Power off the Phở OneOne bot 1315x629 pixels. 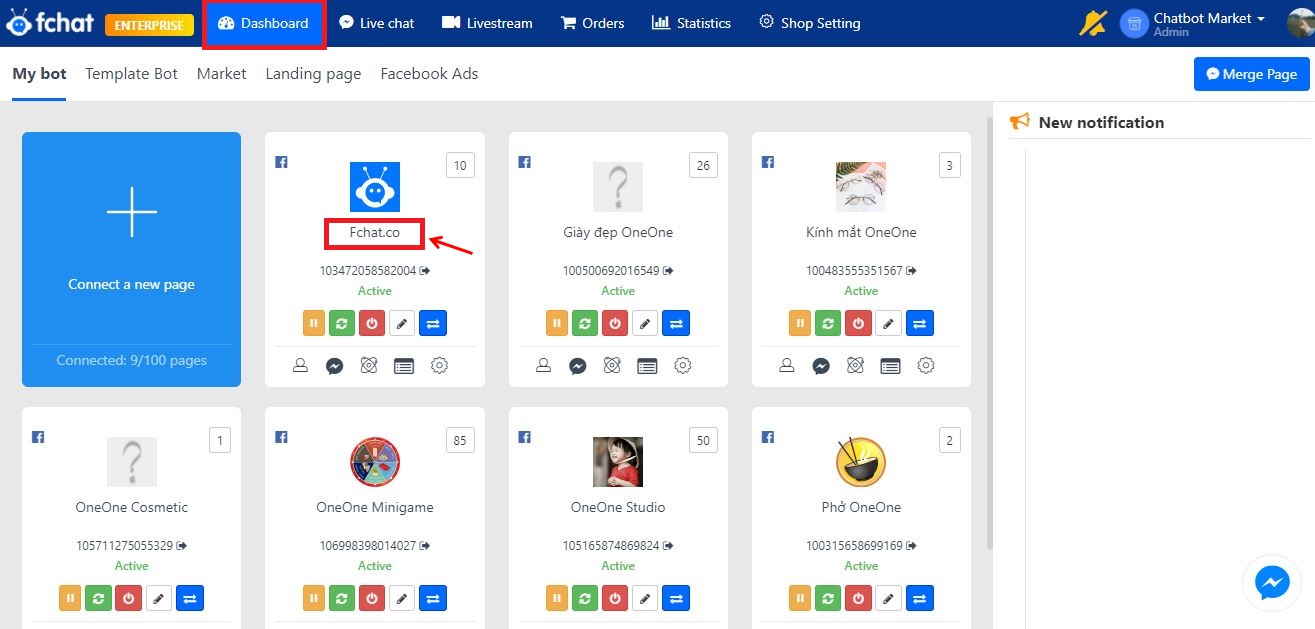tap(859, 598)
